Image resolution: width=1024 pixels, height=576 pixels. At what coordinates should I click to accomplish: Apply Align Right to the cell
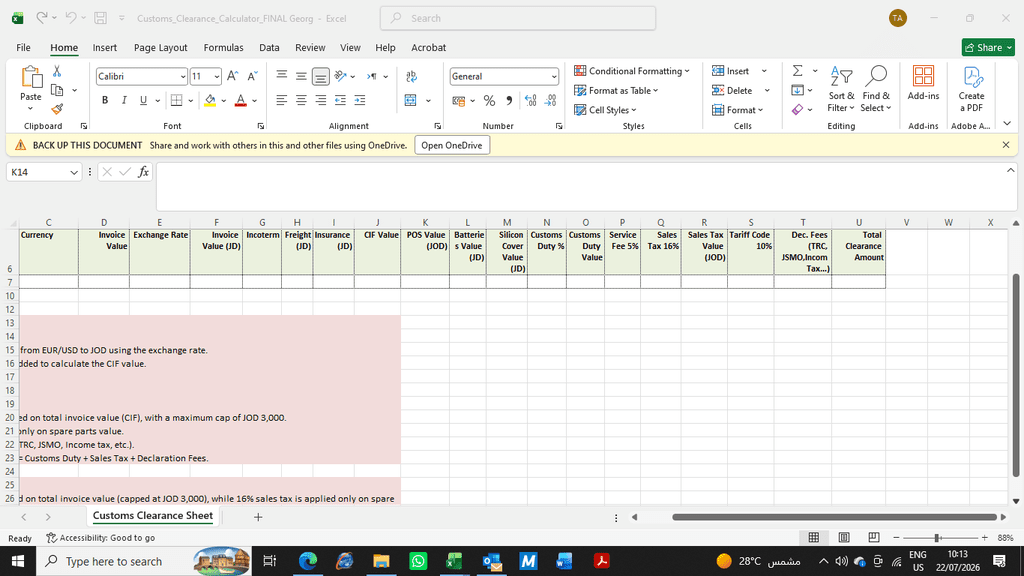click(x=321, y=100)
